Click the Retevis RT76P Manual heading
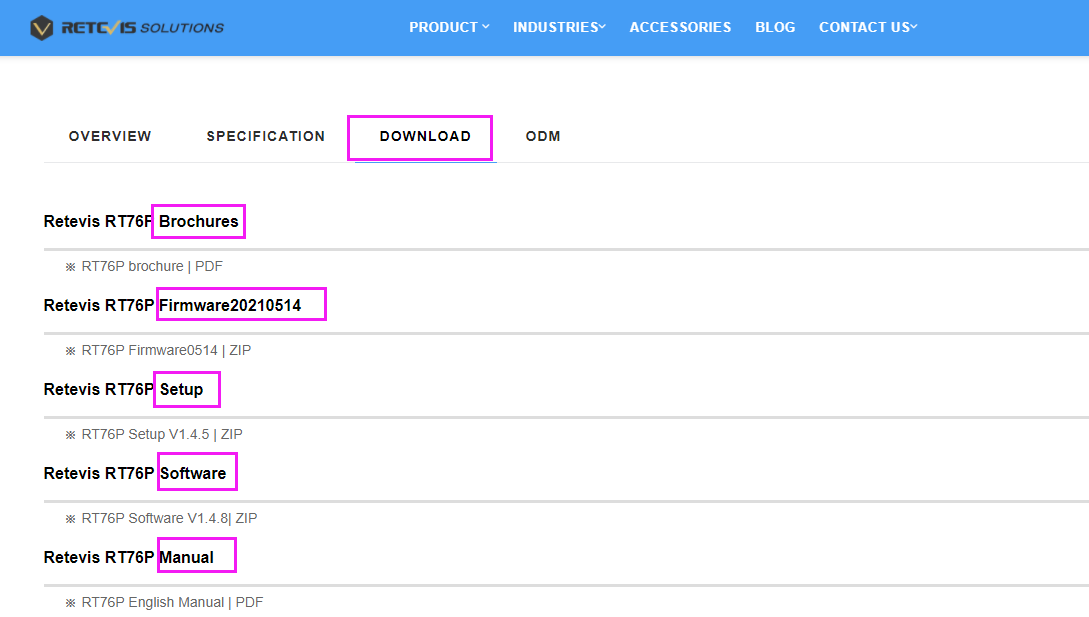This screenshot has height=617, width=1089. 128,558
